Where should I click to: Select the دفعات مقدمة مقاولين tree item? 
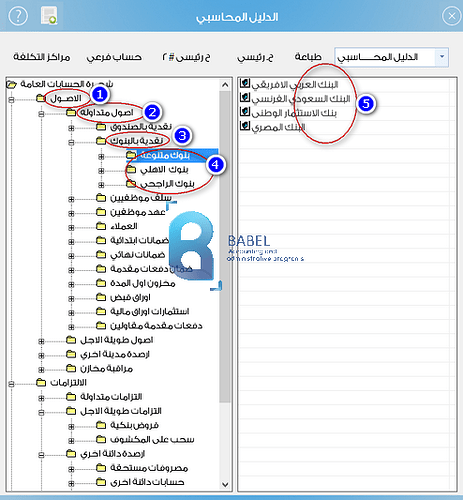coord(156,326)
